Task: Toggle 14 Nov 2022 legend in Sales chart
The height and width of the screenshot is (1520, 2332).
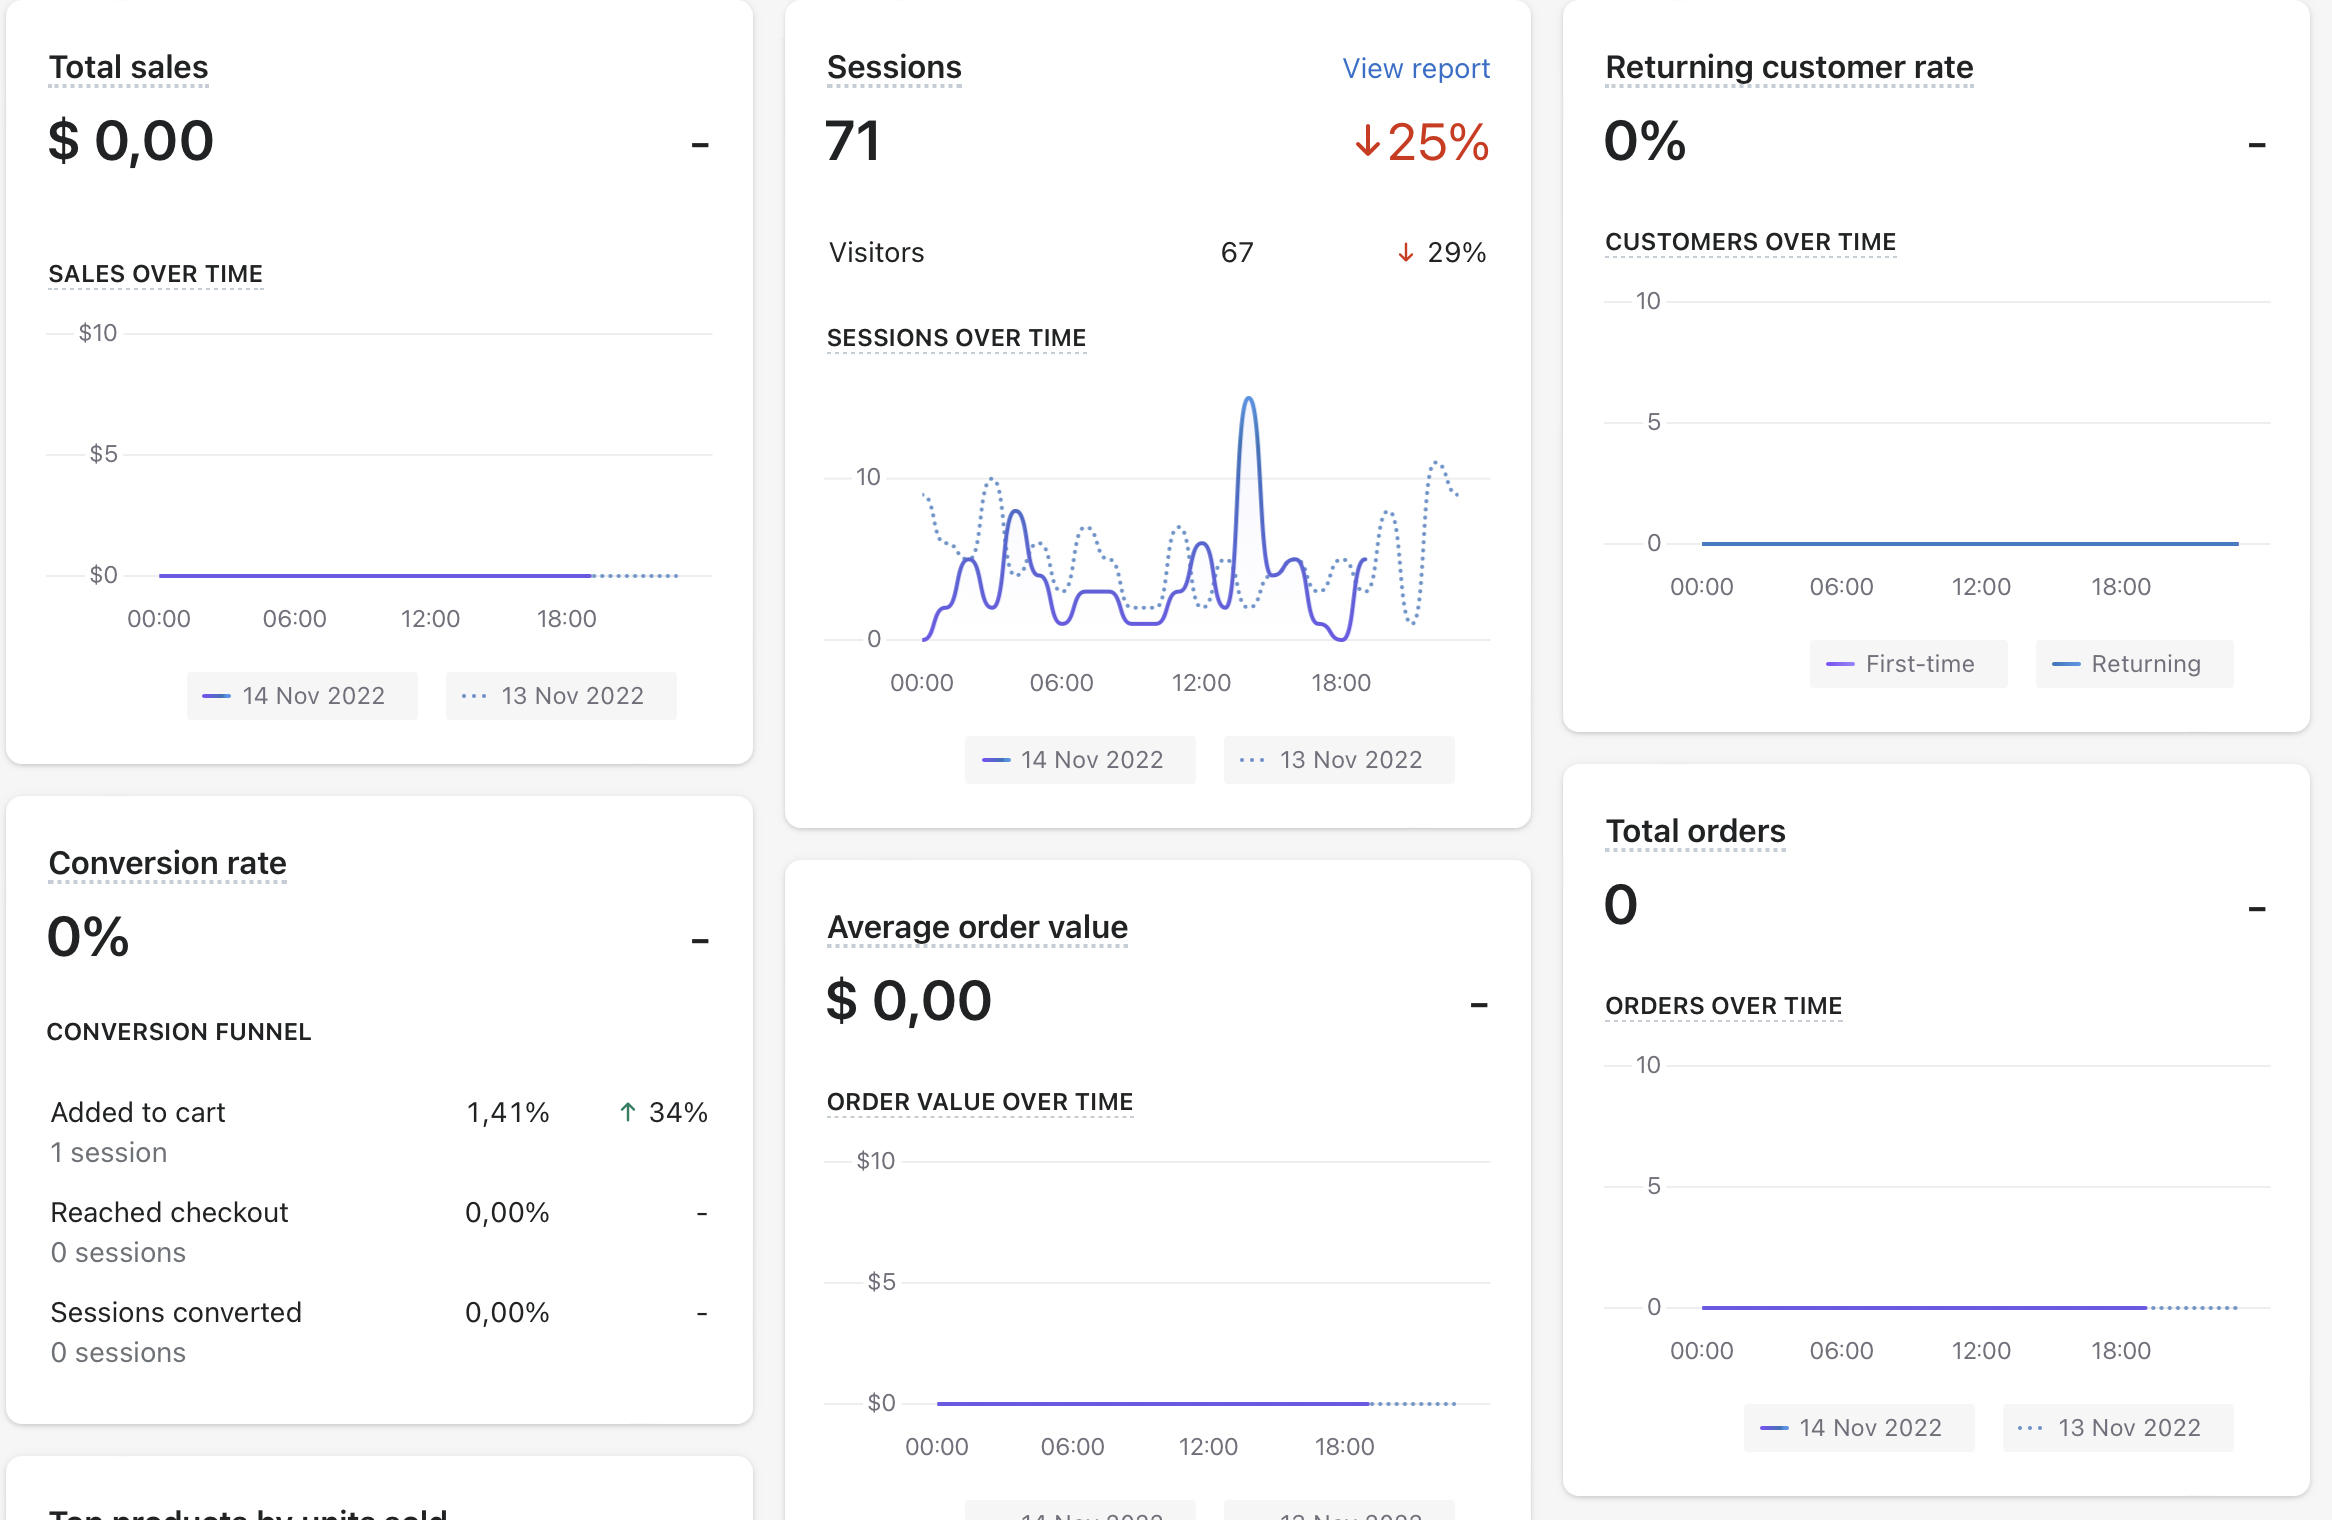Action: pos(301,696)
